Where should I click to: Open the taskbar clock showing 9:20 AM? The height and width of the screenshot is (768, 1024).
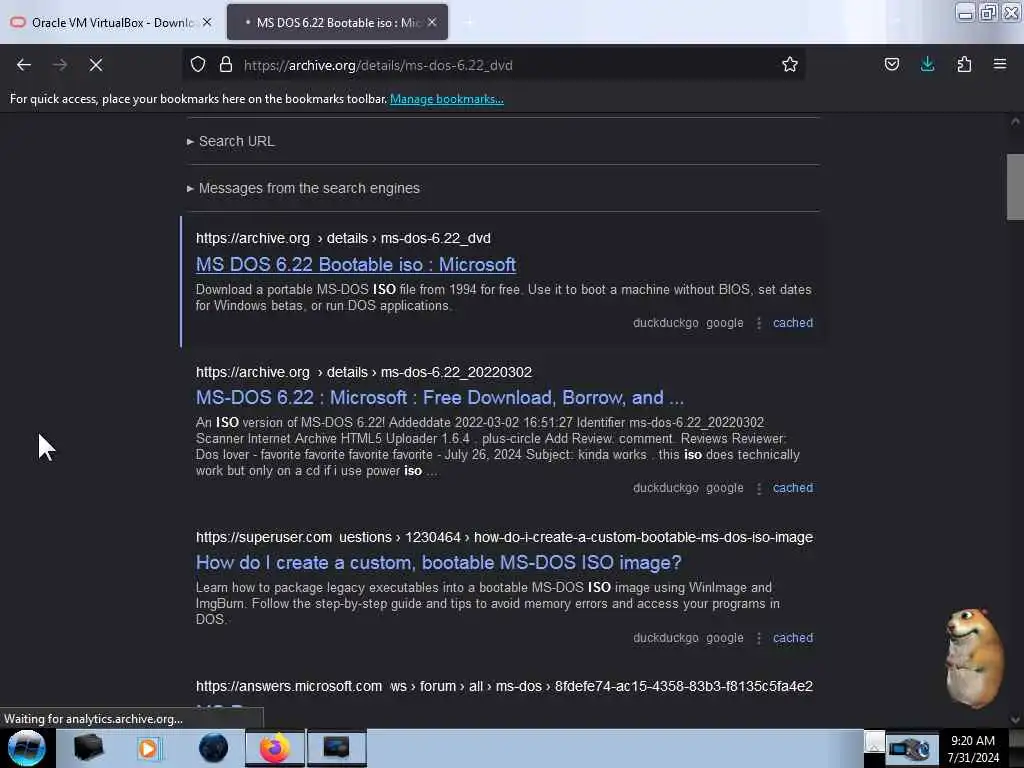pos(973,749)
